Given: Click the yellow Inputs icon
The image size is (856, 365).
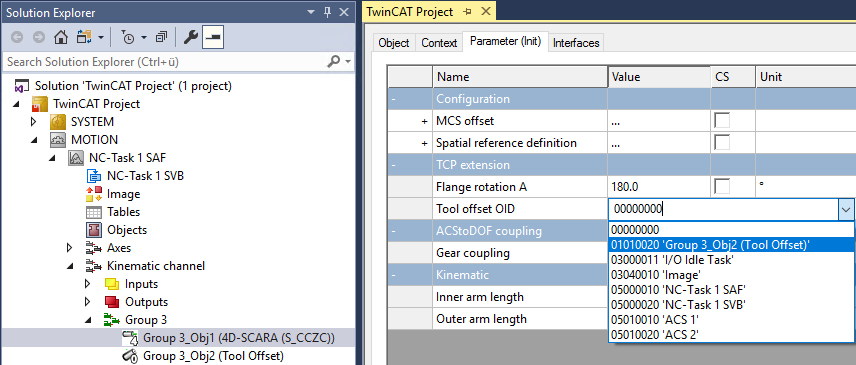Looking at the screenshot, I should pyautogui.click(x=111, y=284).
